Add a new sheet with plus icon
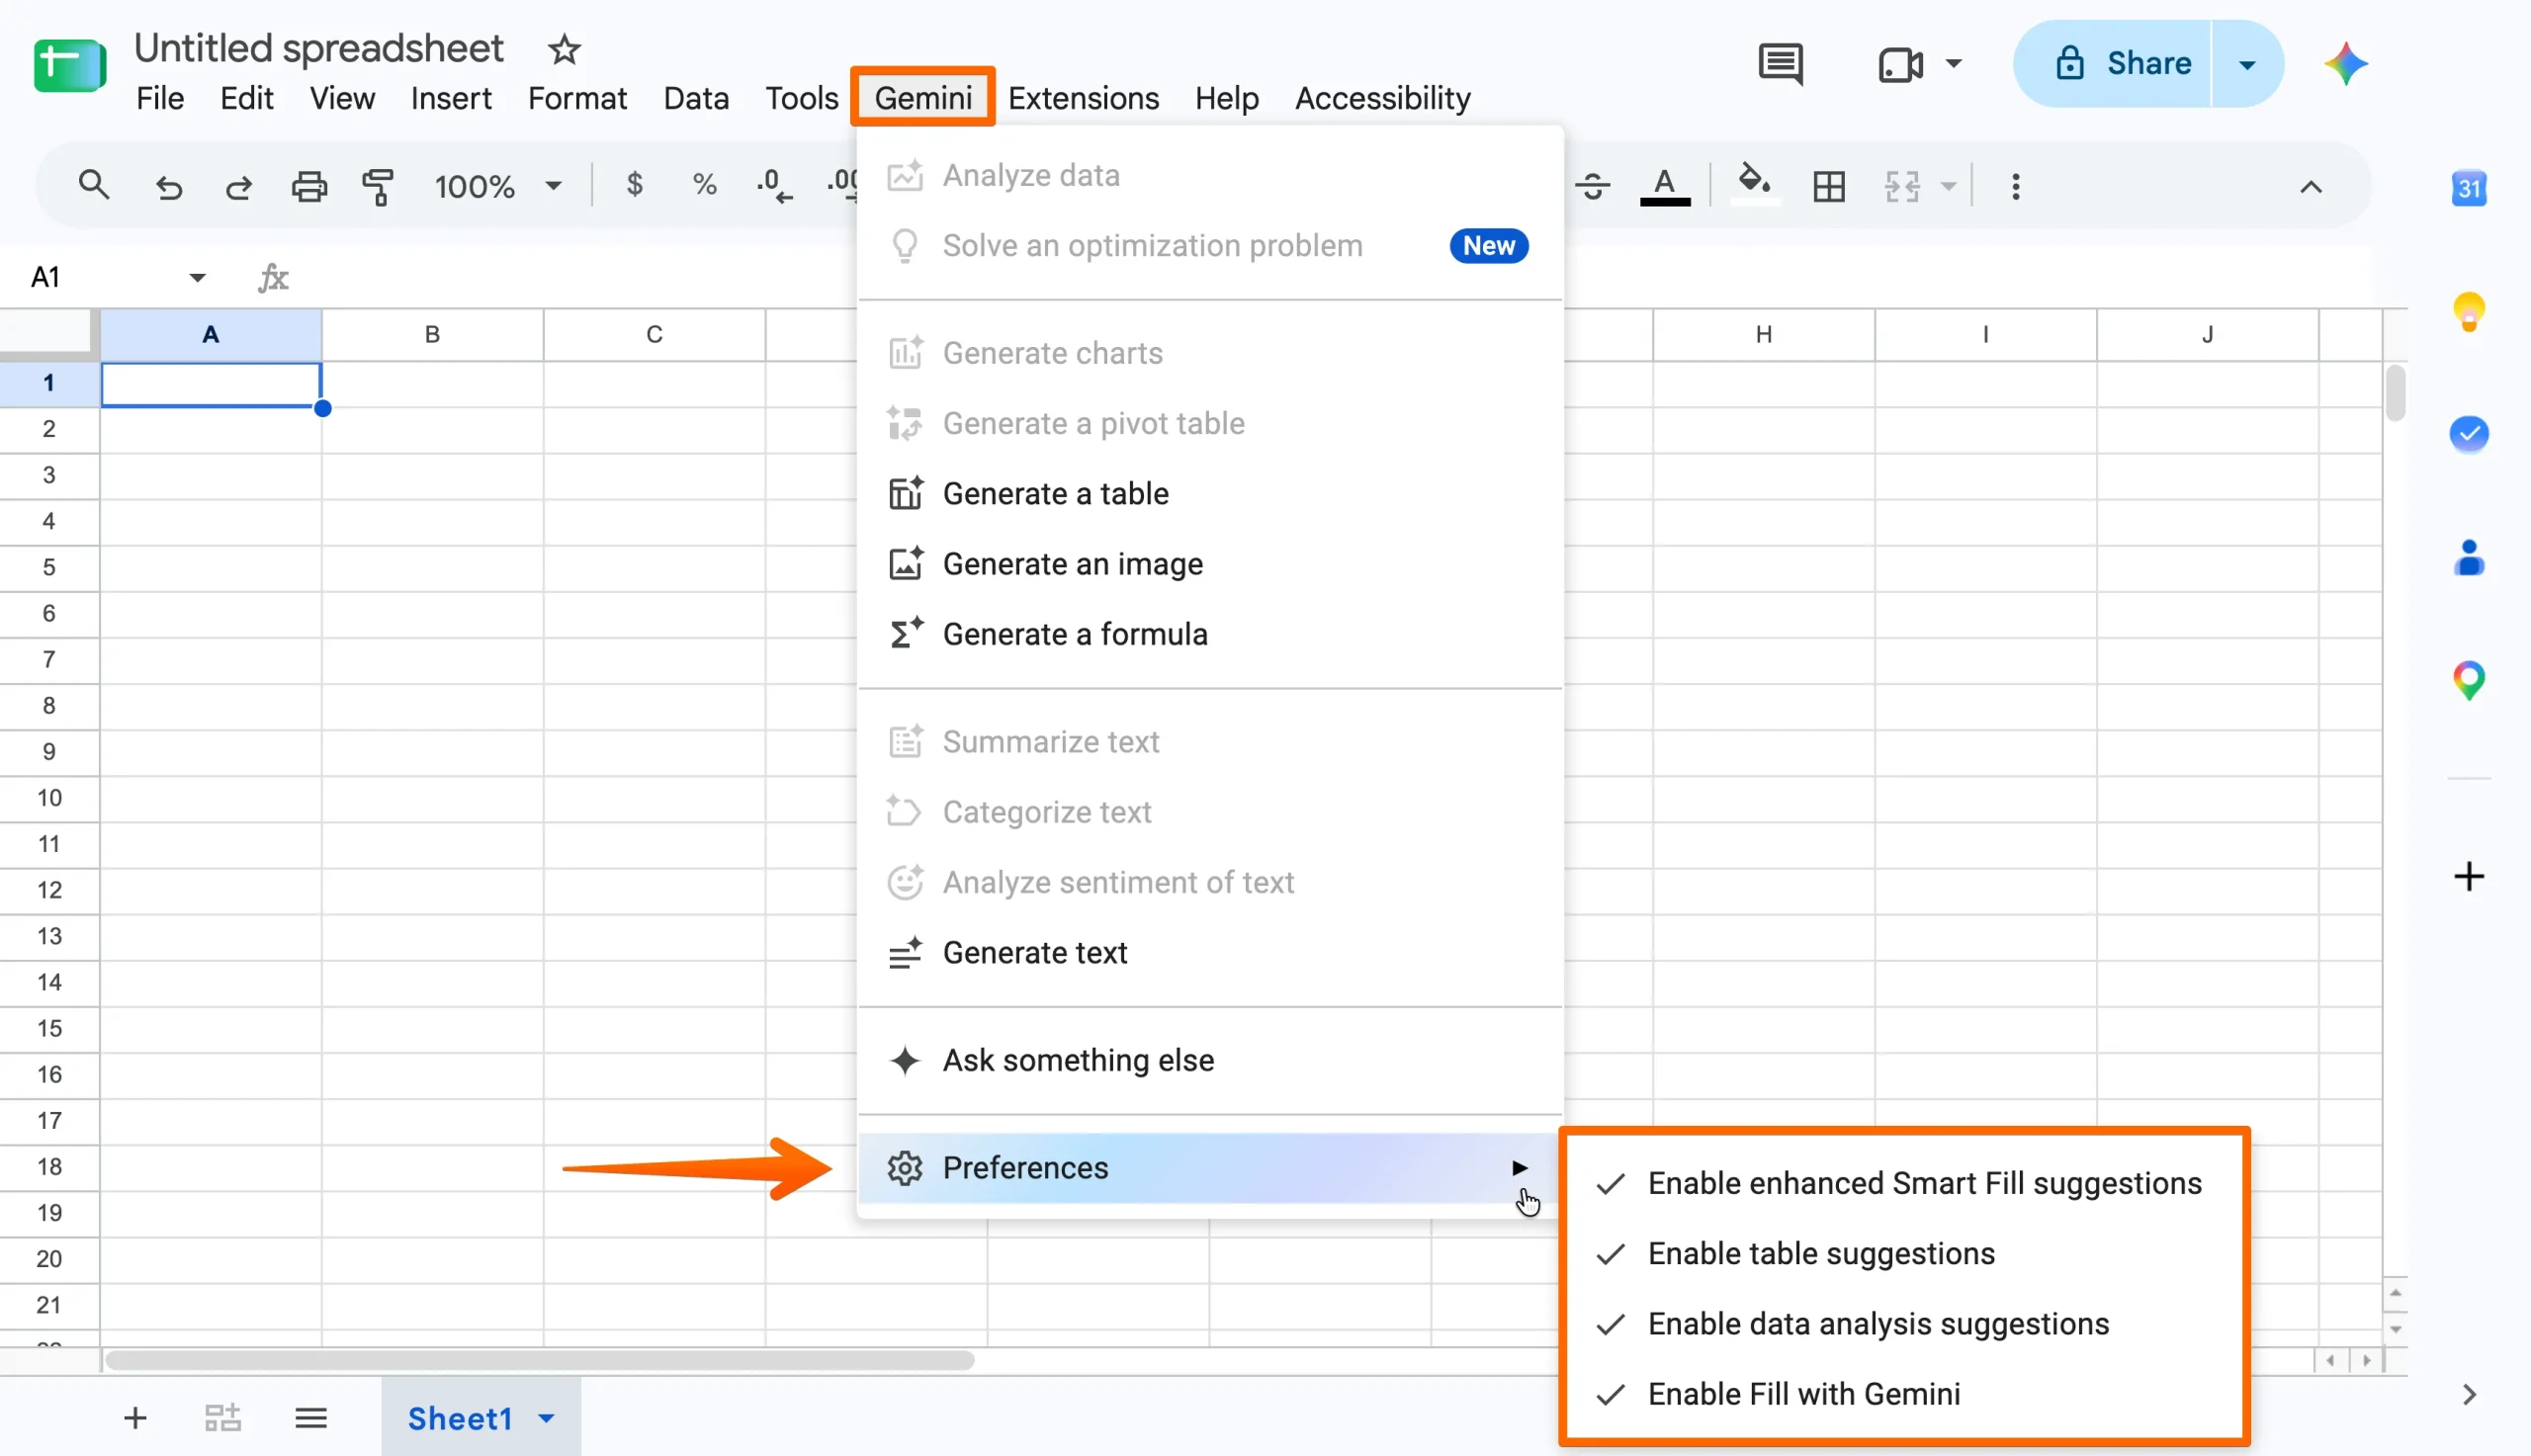2531x1456 pixels. (x=135, y=1417)
